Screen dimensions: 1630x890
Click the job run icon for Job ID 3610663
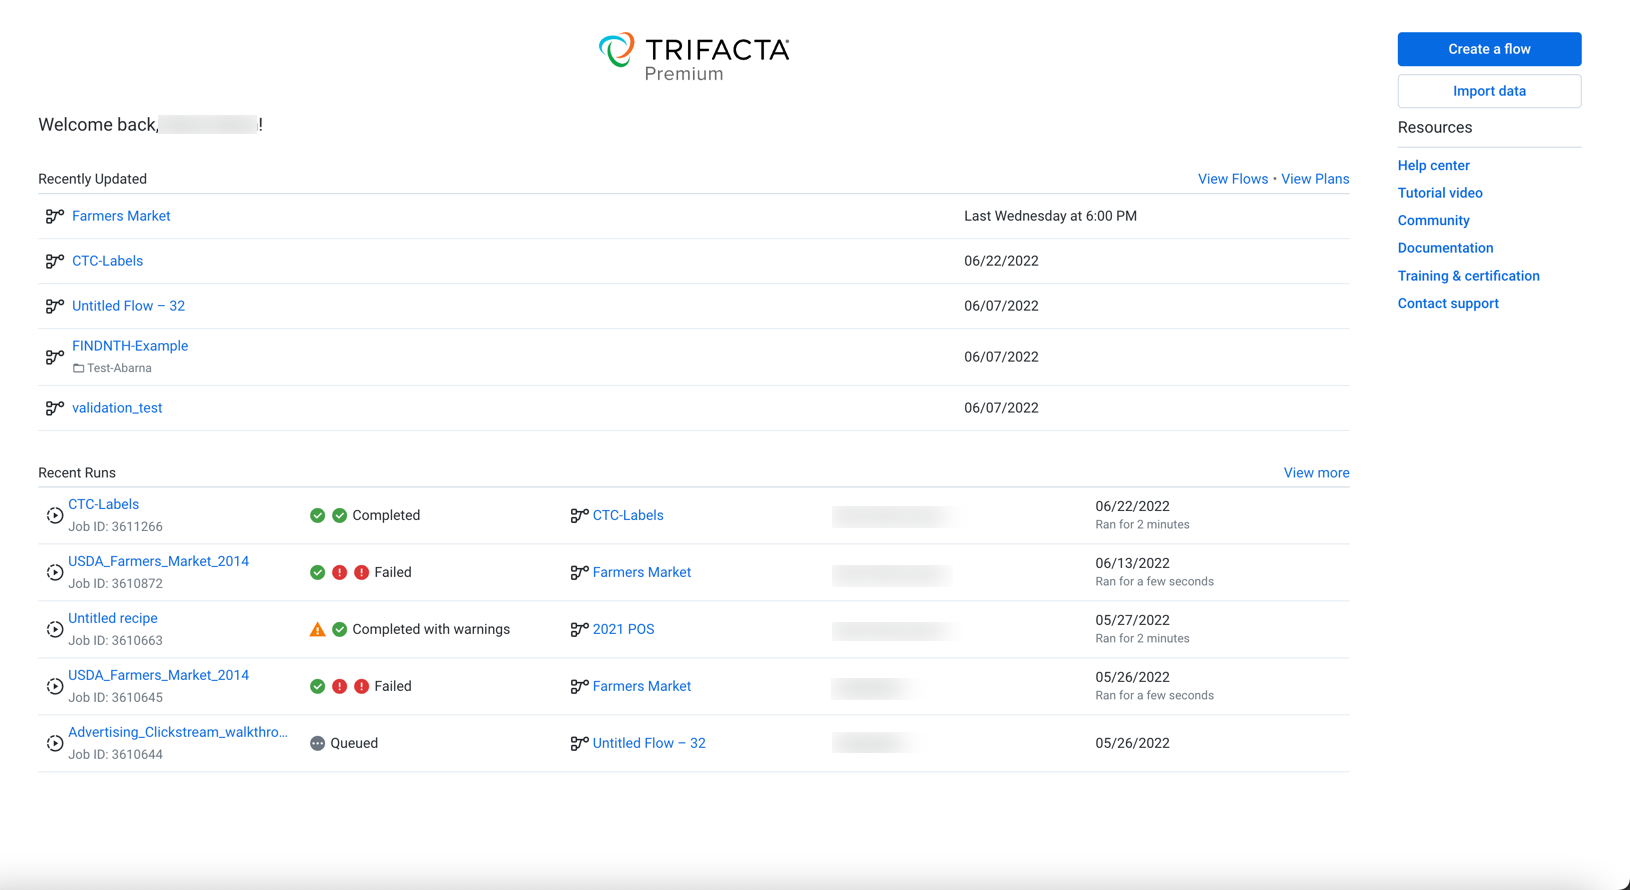point(55,630)
